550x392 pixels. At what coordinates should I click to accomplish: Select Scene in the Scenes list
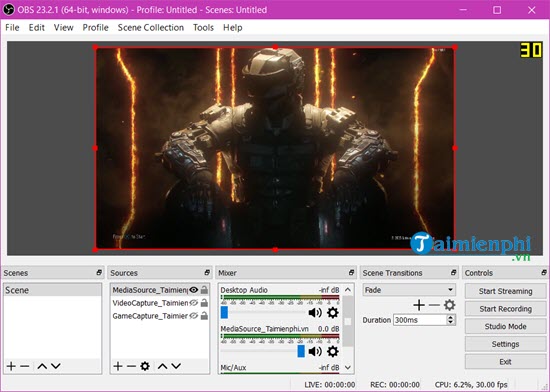(x=53, y=290)
